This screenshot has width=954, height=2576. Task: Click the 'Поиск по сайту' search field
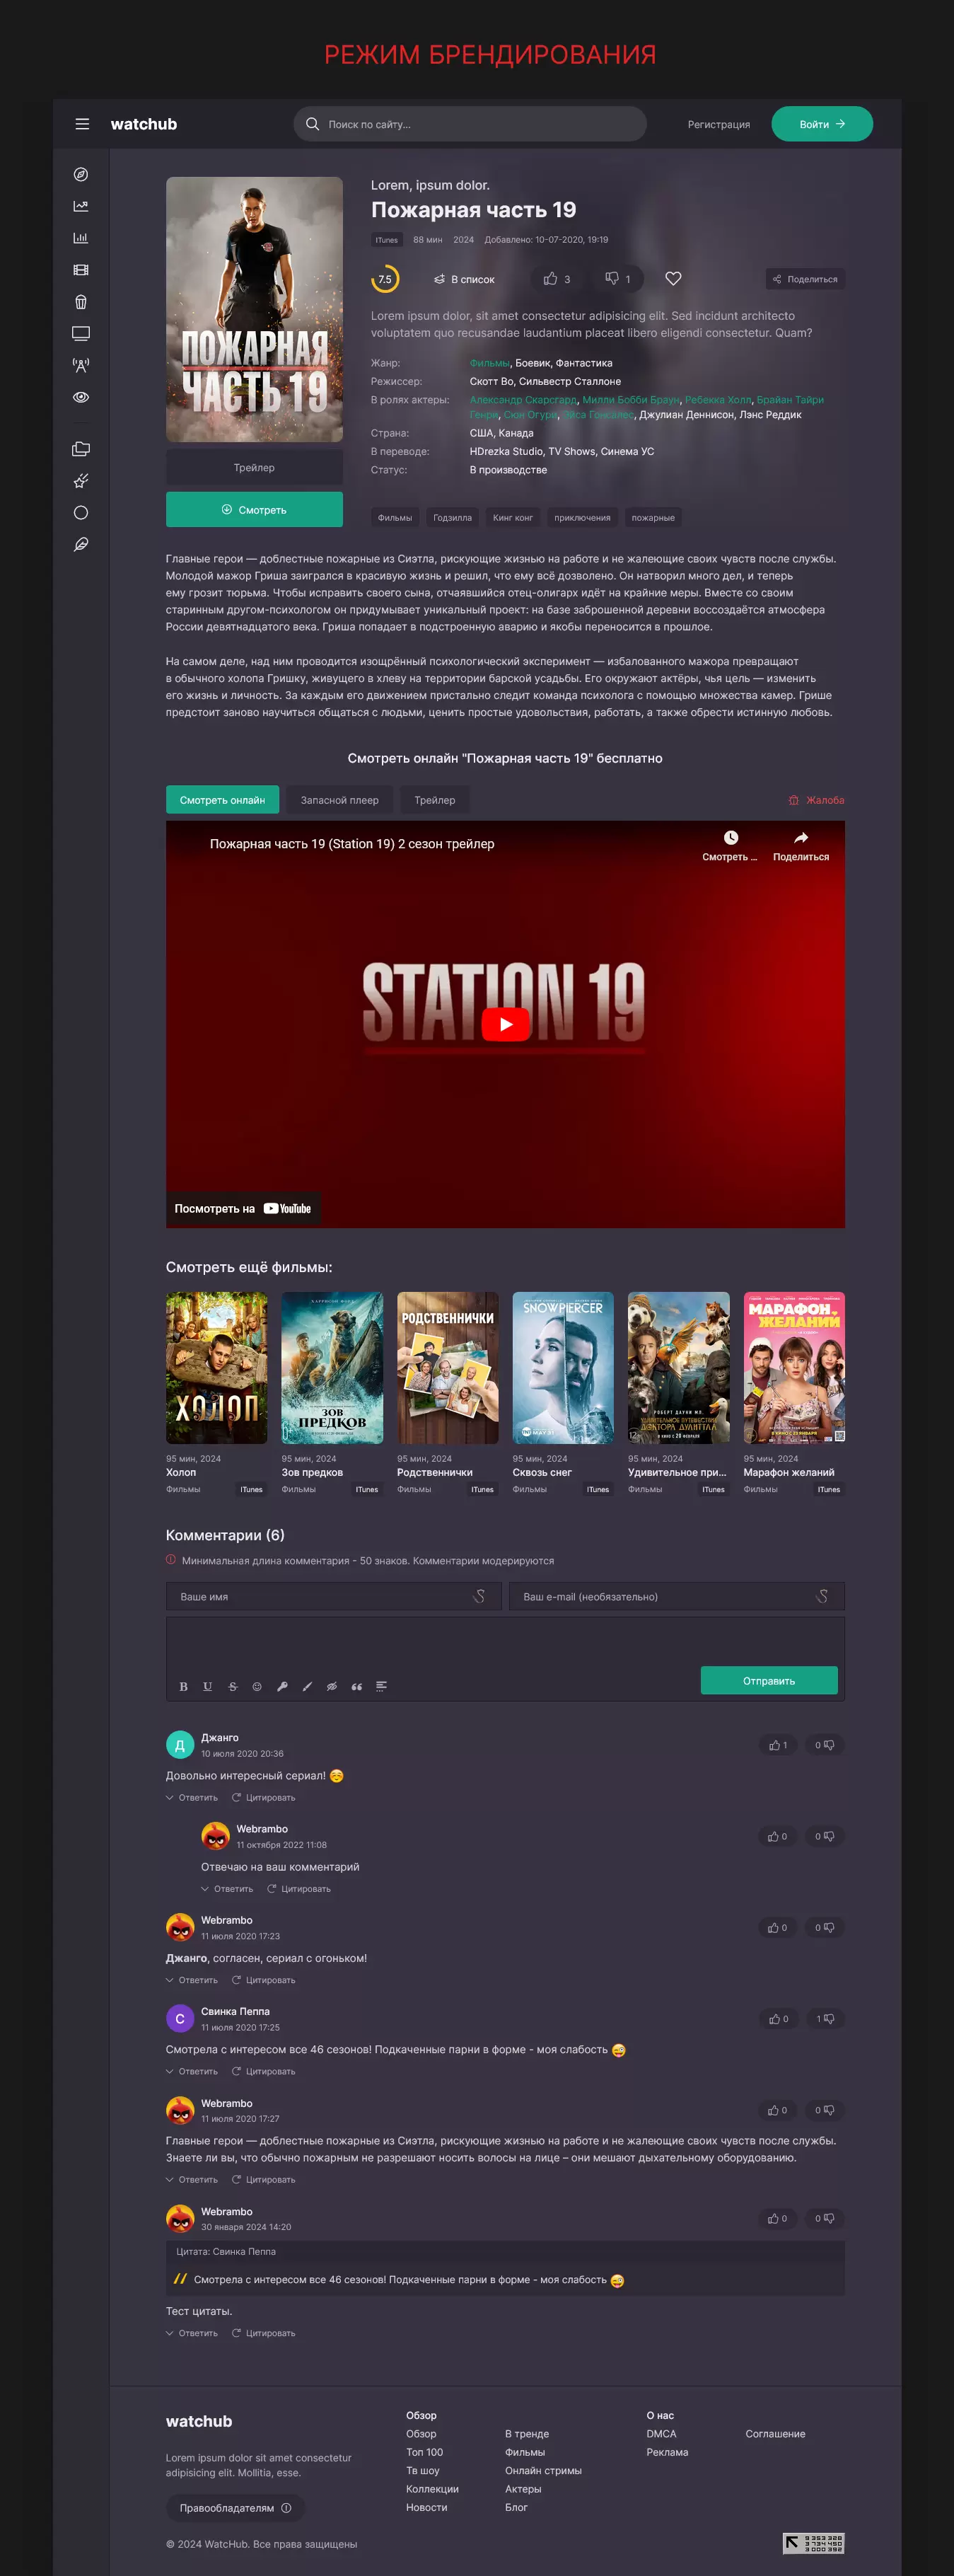click(470, 124)
